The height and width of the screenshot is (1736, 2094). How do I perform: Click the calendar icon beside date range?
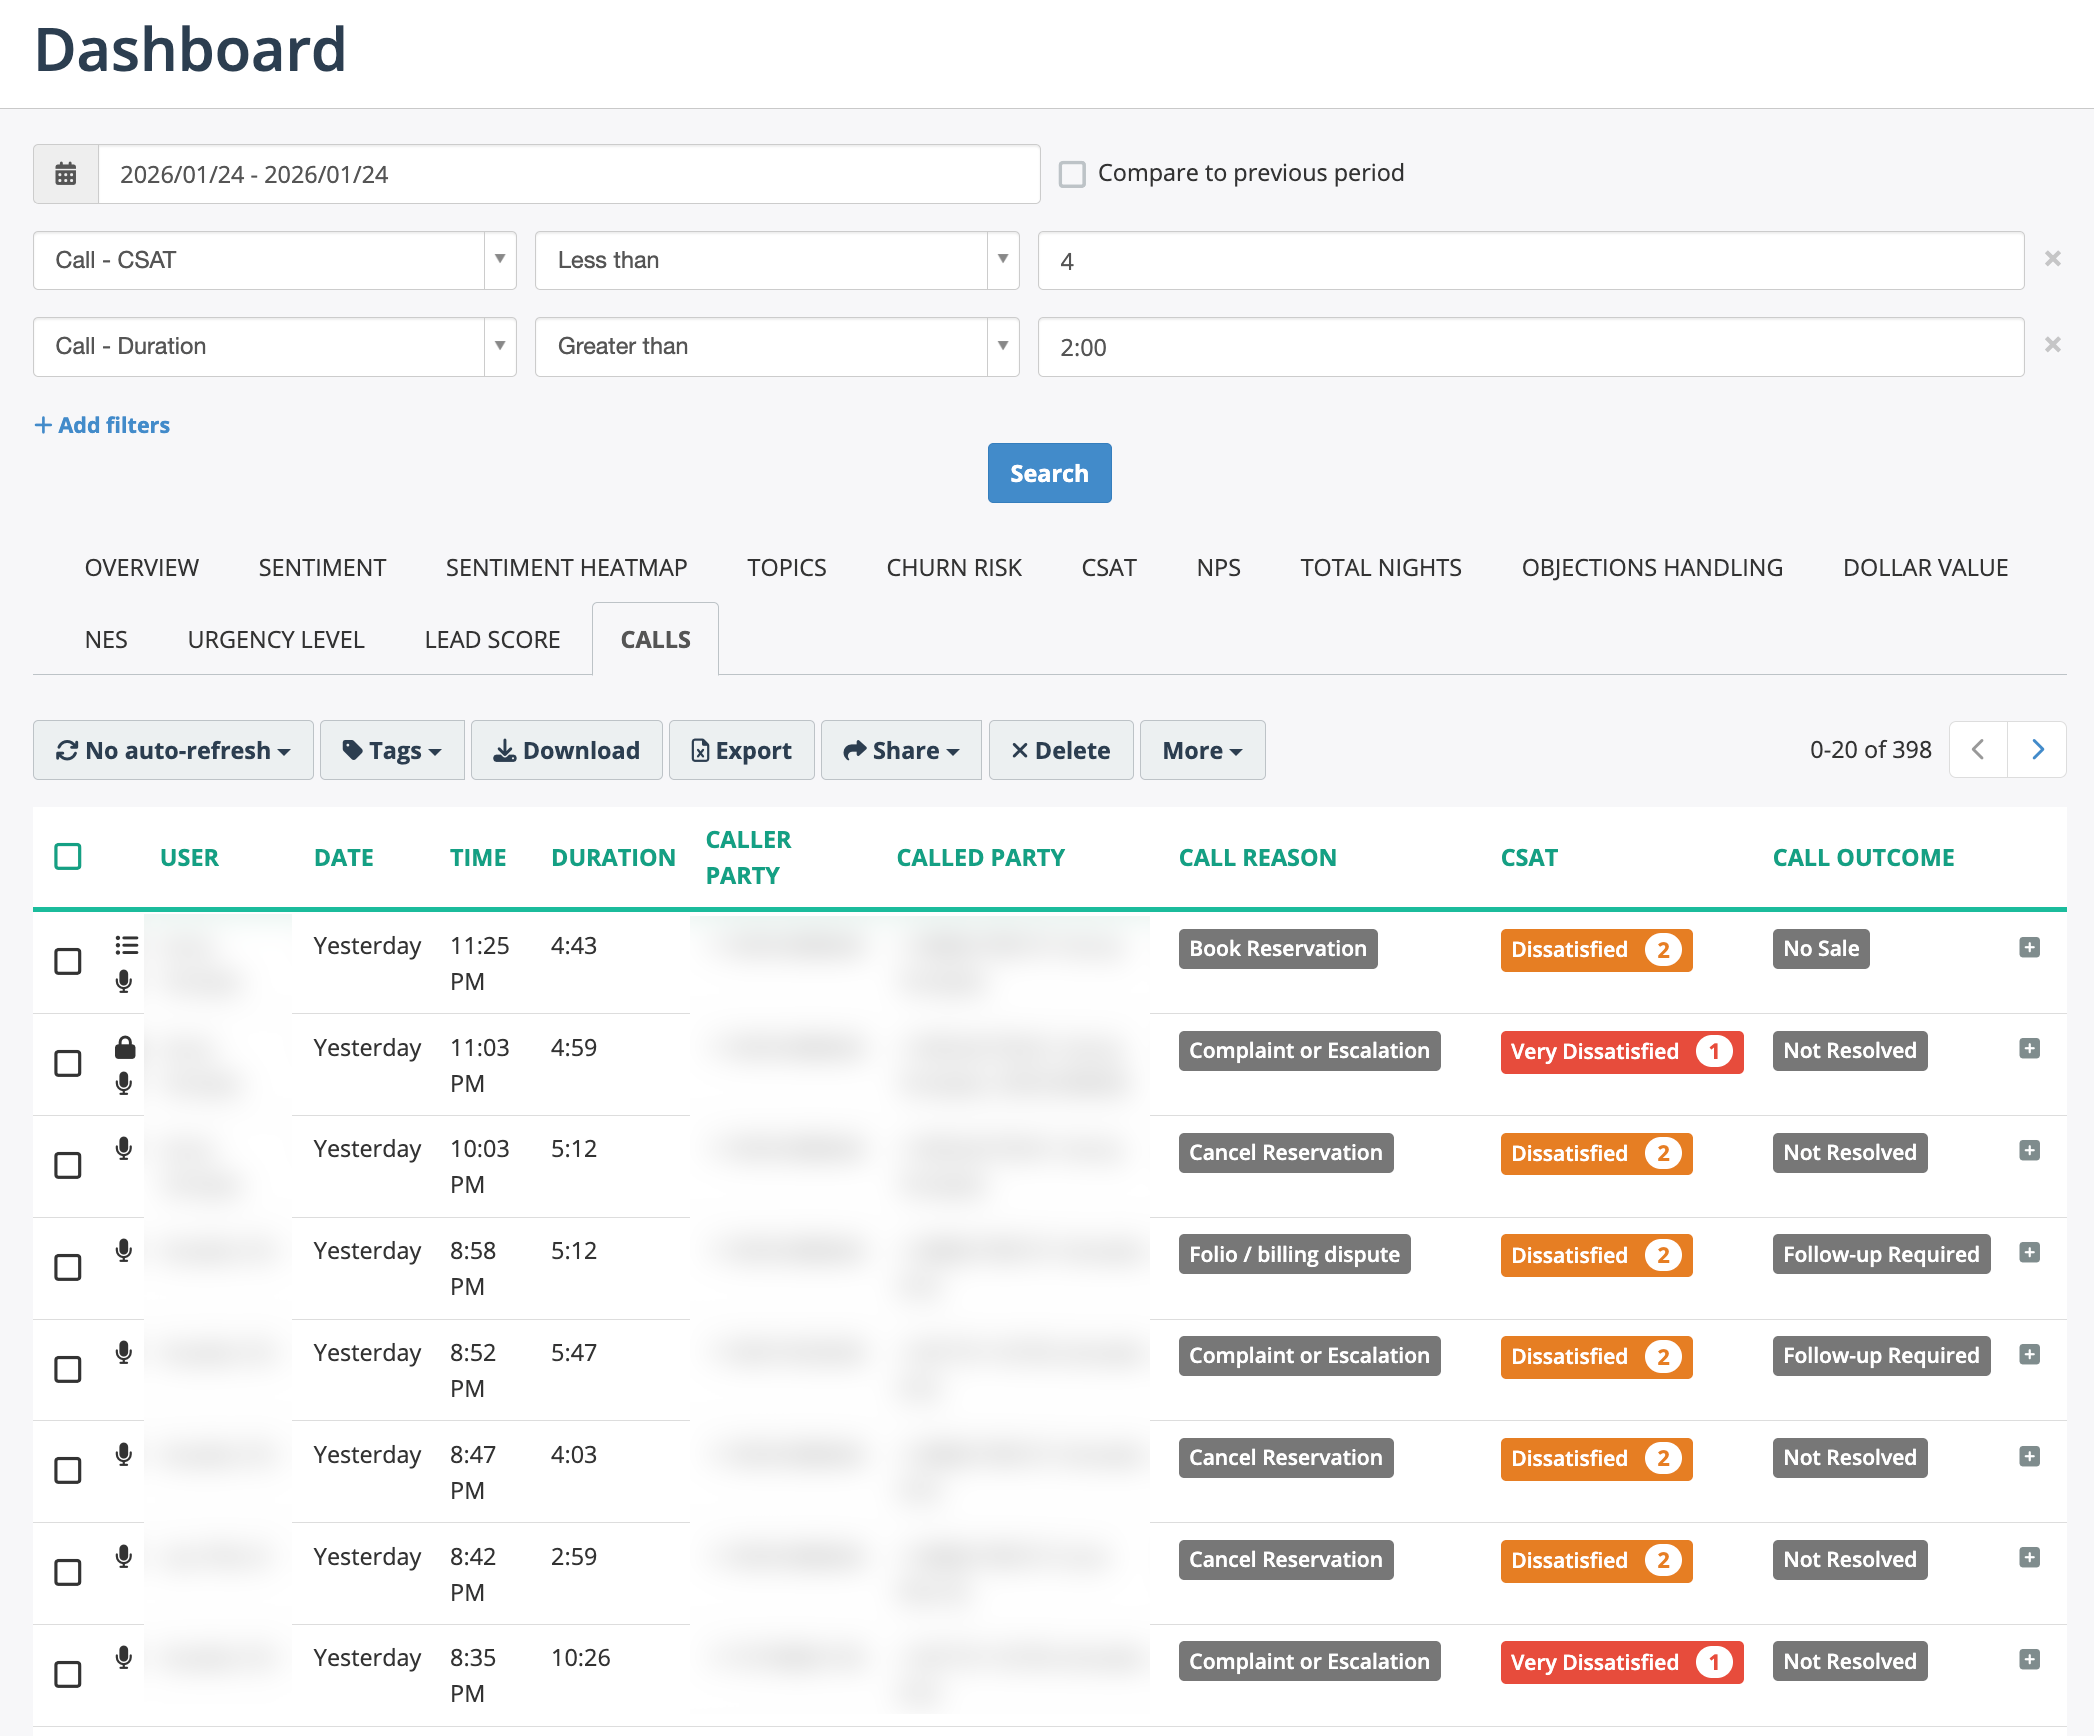click(66, 174)
